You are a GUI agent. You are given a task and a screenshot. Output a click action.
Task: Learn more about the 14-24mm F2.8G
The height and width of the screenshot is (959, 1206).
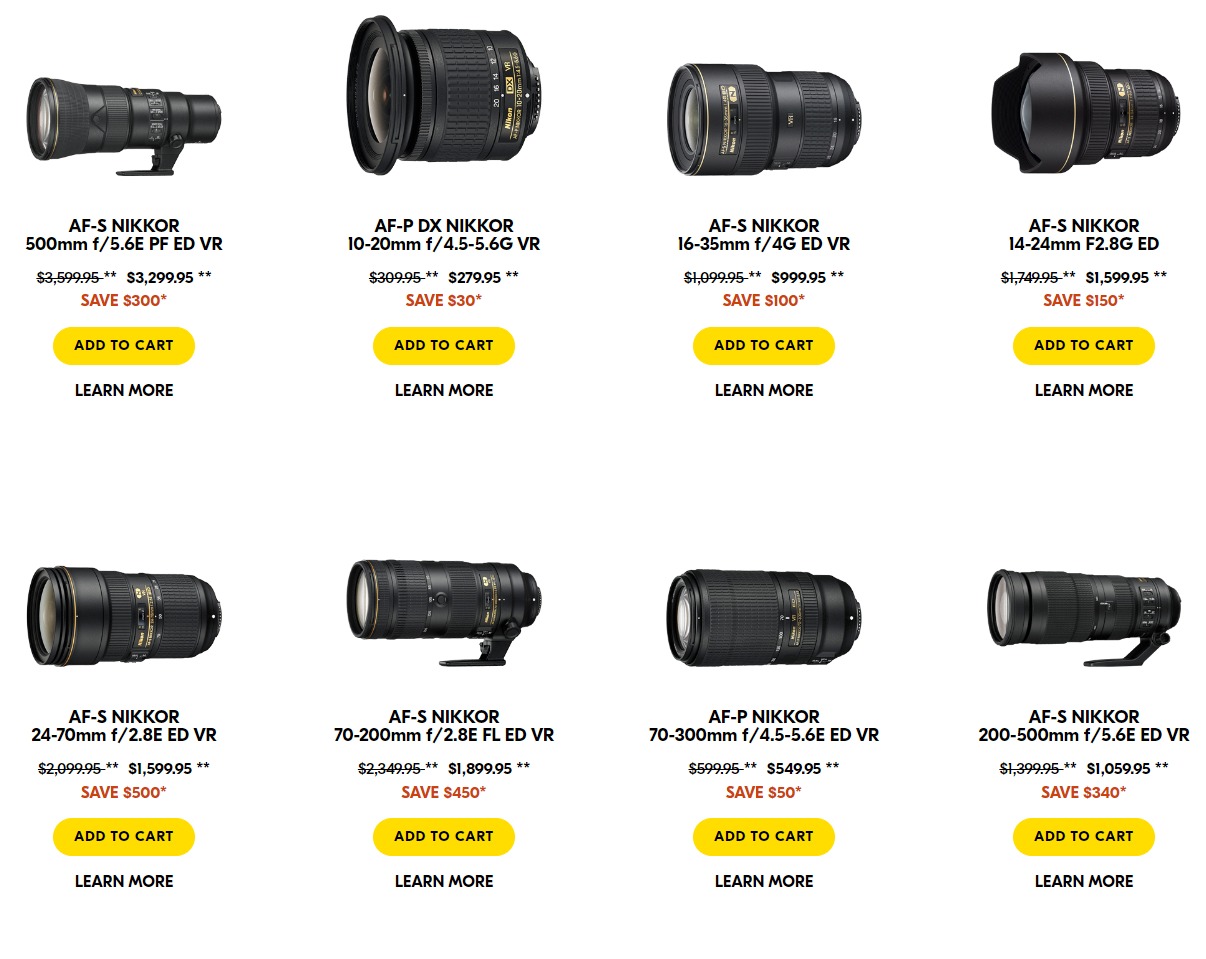1084,390
